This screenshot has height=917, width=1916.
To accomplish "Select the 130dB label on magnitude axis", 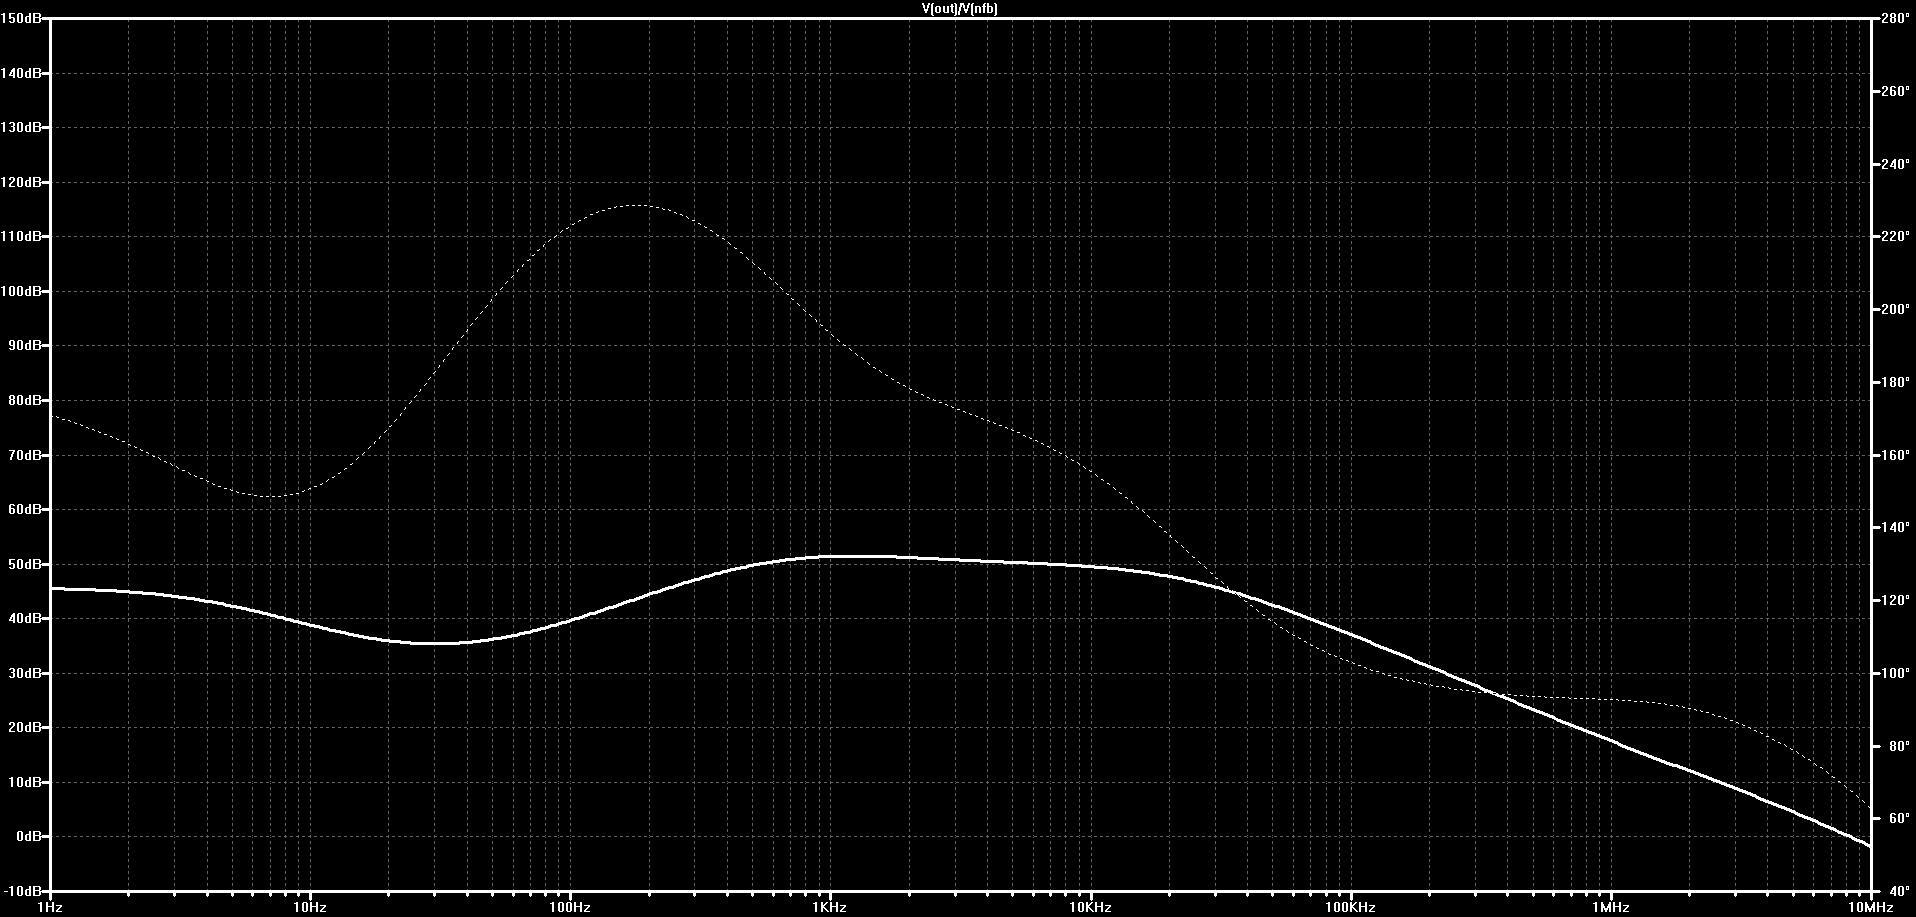I will [x=21, y=128].
